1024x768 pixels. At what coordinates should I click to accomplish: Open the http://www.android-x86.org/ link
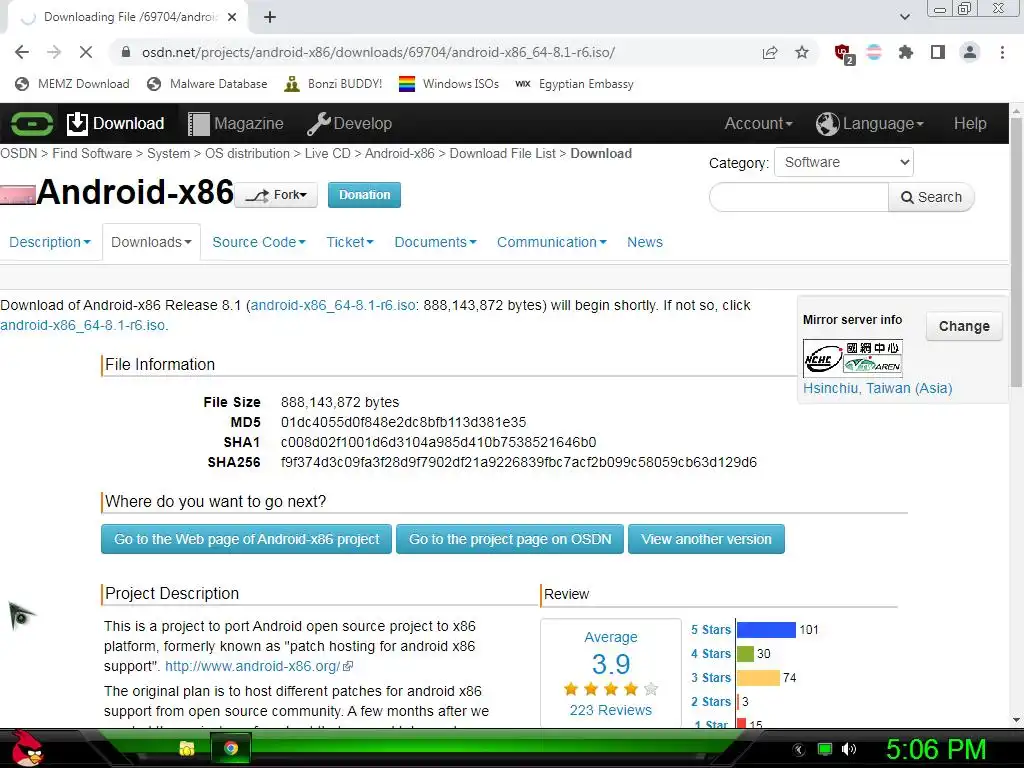pos(259,666)
